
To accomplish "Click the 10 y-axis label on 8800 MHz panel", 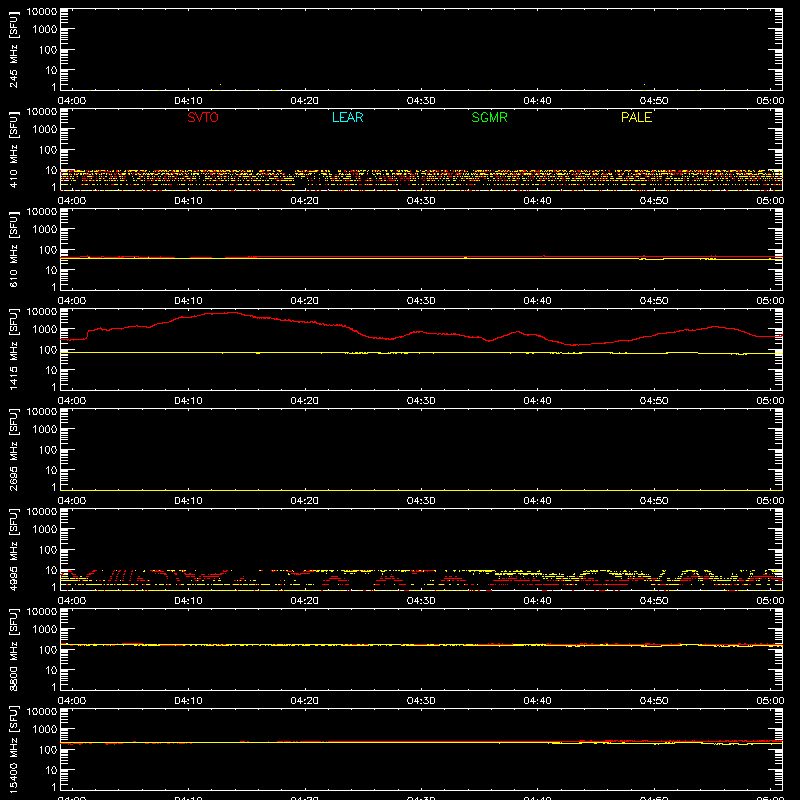I will [x=51, y=670].
